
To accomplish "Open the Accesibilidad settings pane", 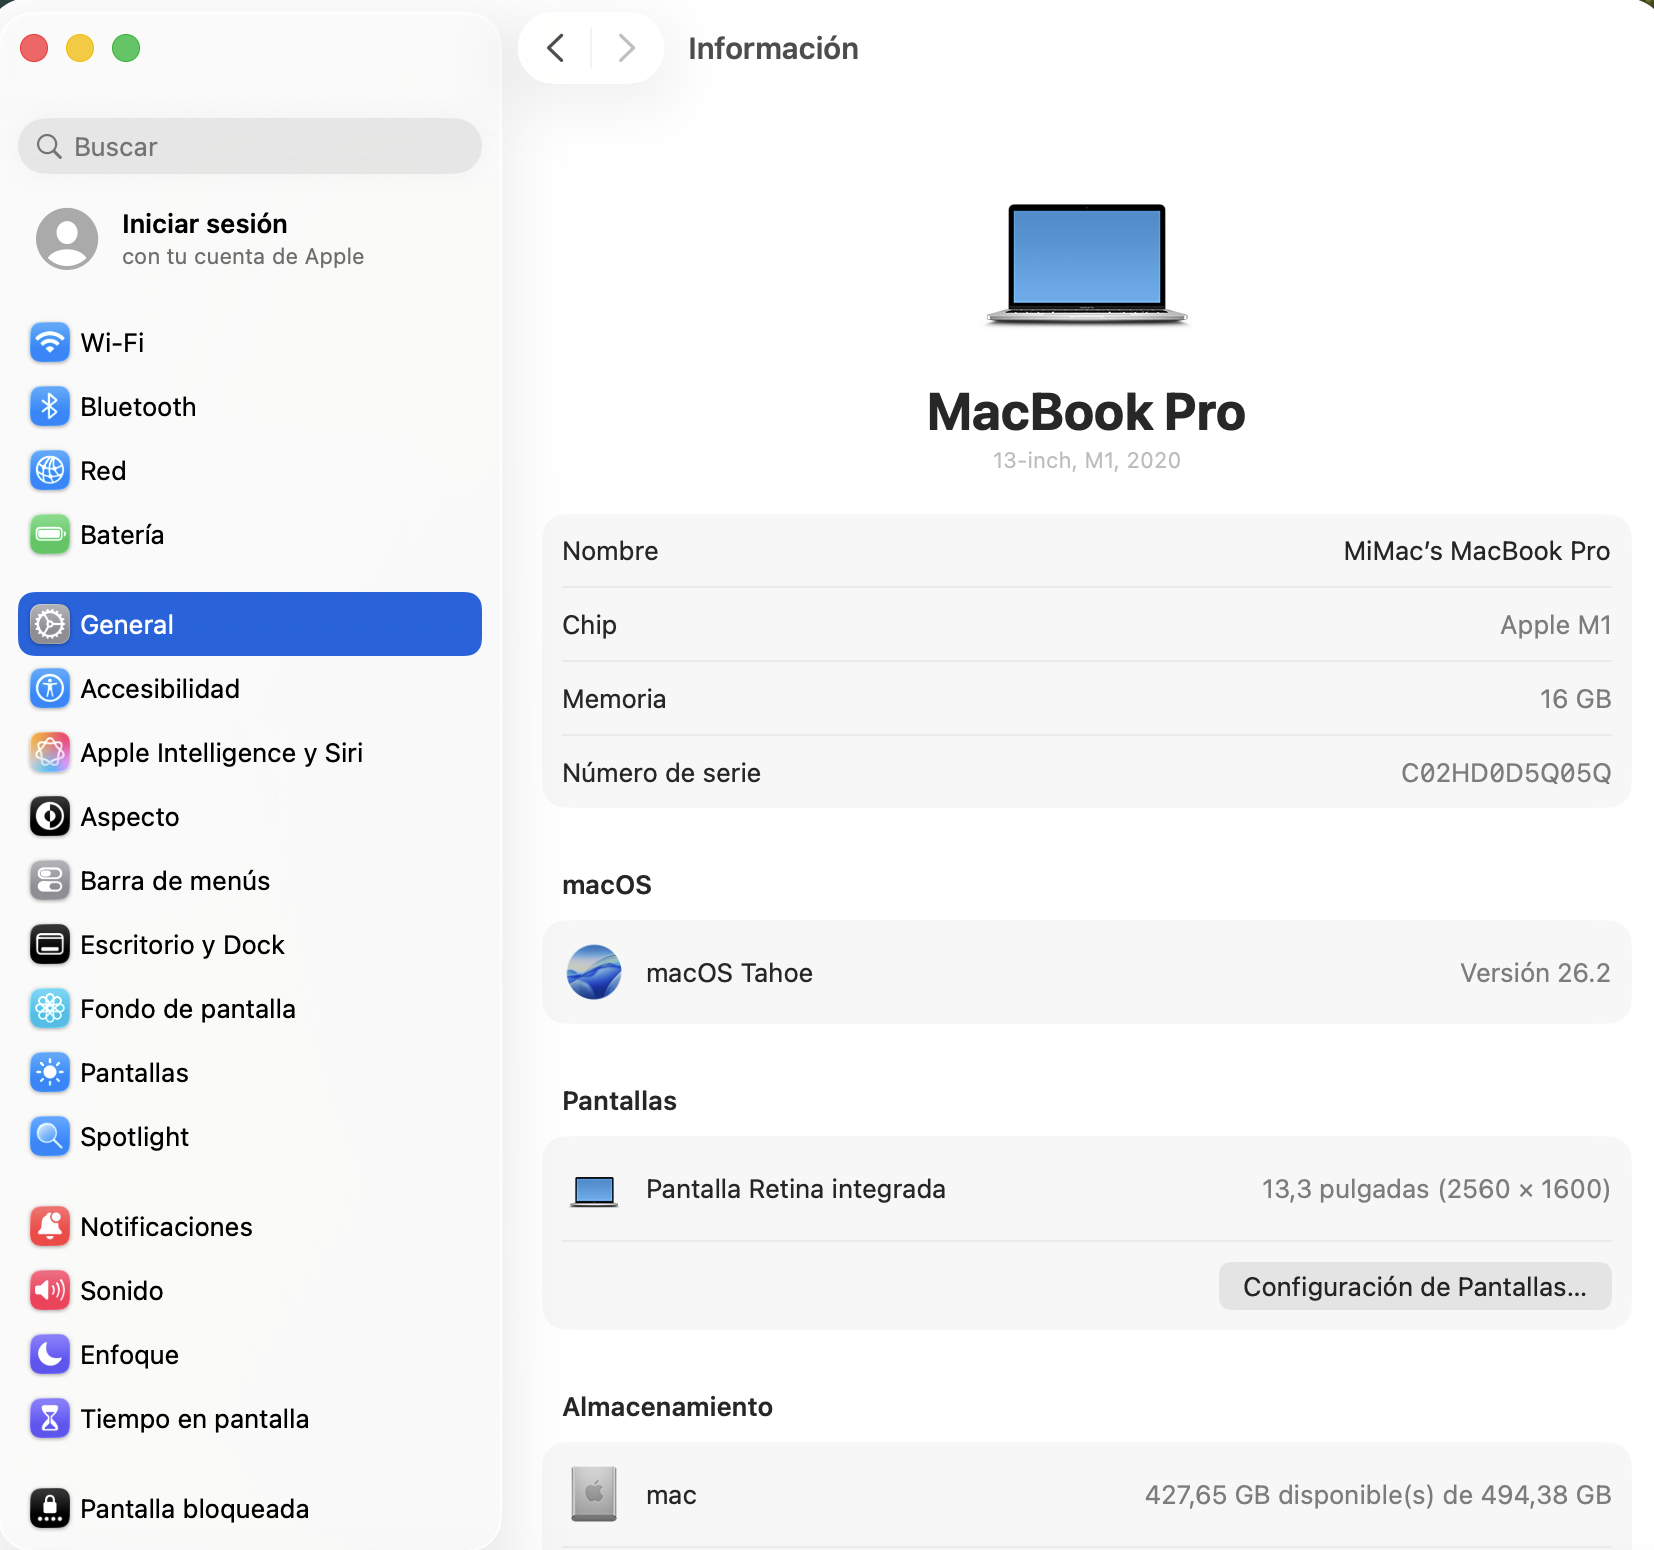I will click(x=160, y=689).
